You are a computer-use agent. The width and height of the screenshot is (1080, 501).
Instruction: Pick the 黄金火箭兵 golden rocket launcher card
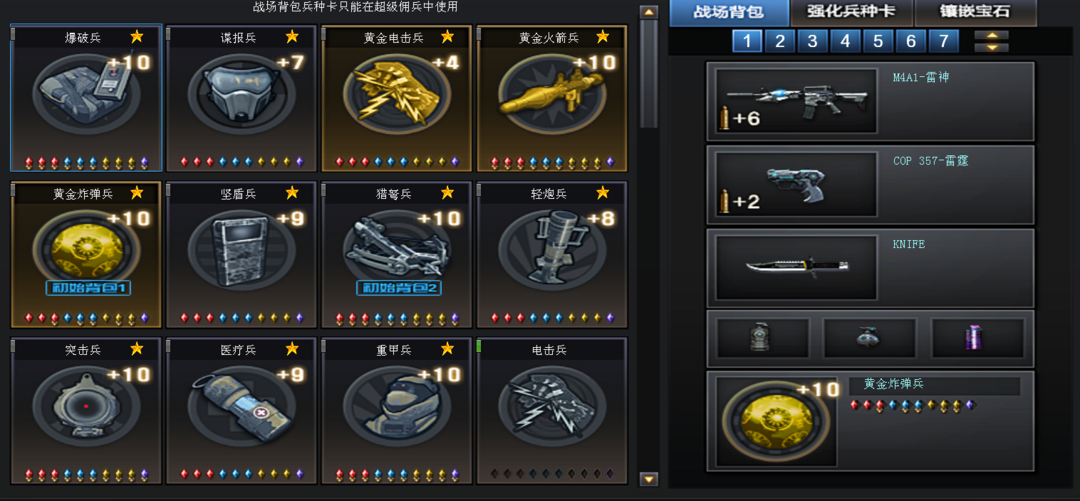552,98
